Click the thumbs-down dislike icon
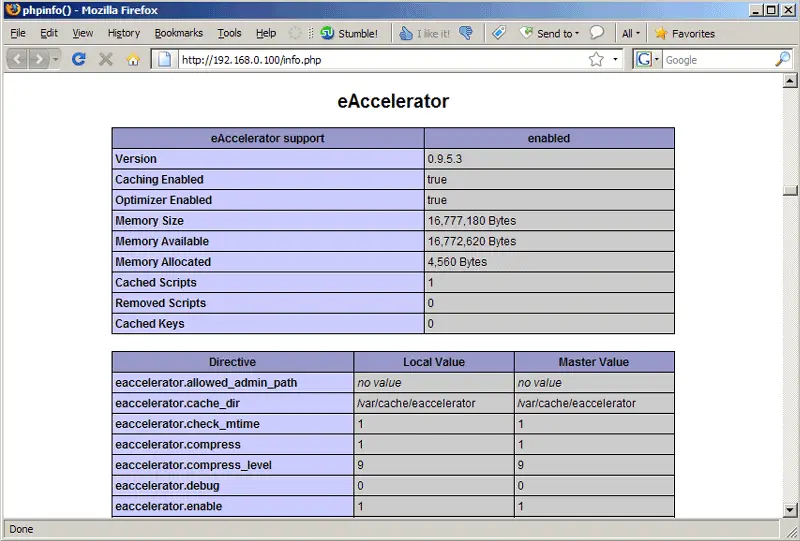The image size is (800, 541). click(466, 33)
